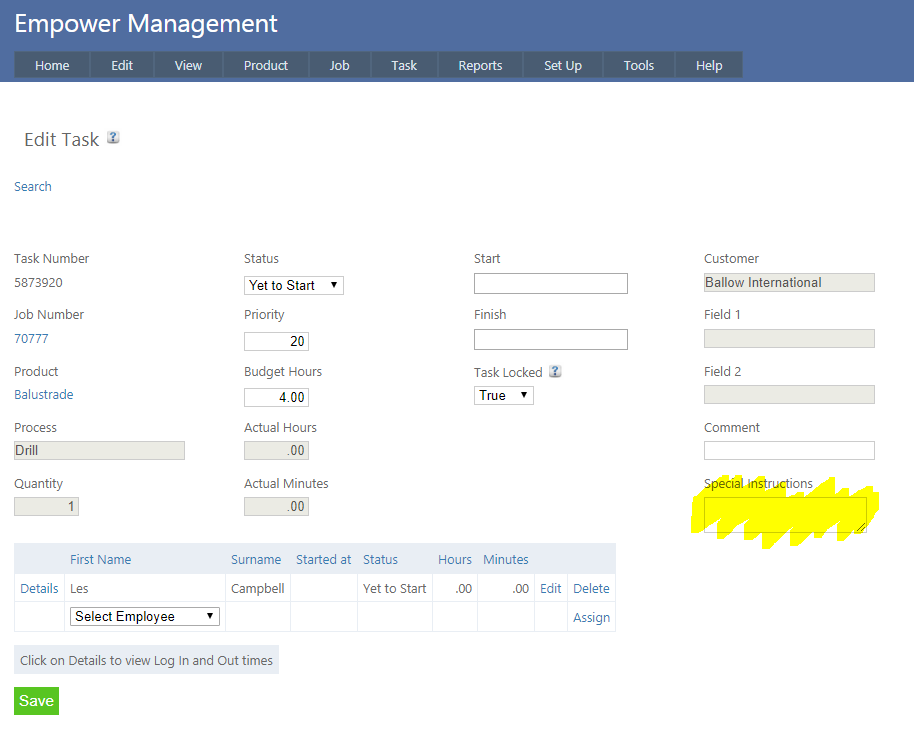Open the Product menu

(x=266, y=65)
